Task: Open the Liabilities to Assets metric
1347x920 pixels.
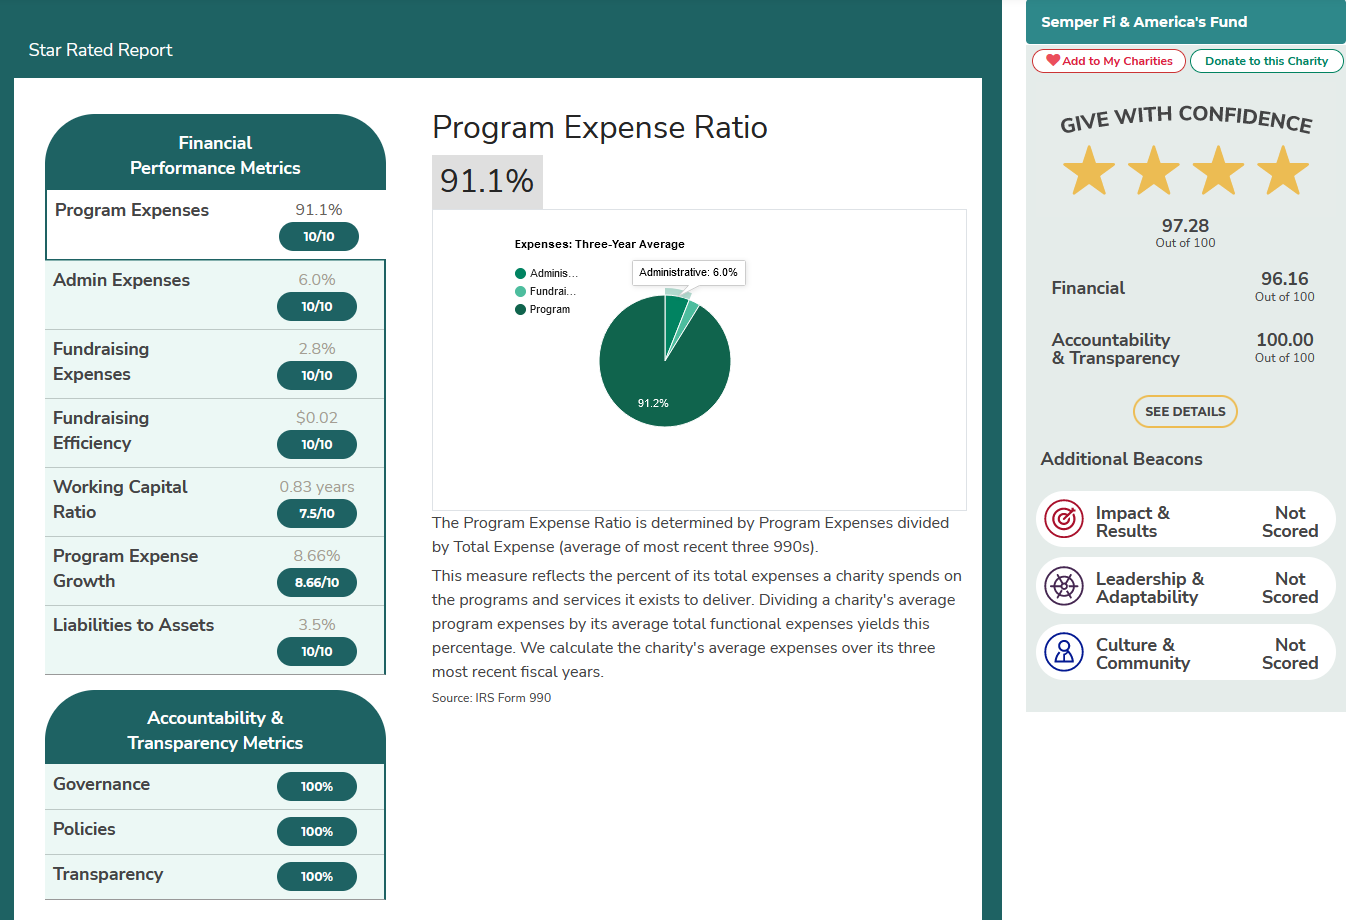Action: pos(215,639)
